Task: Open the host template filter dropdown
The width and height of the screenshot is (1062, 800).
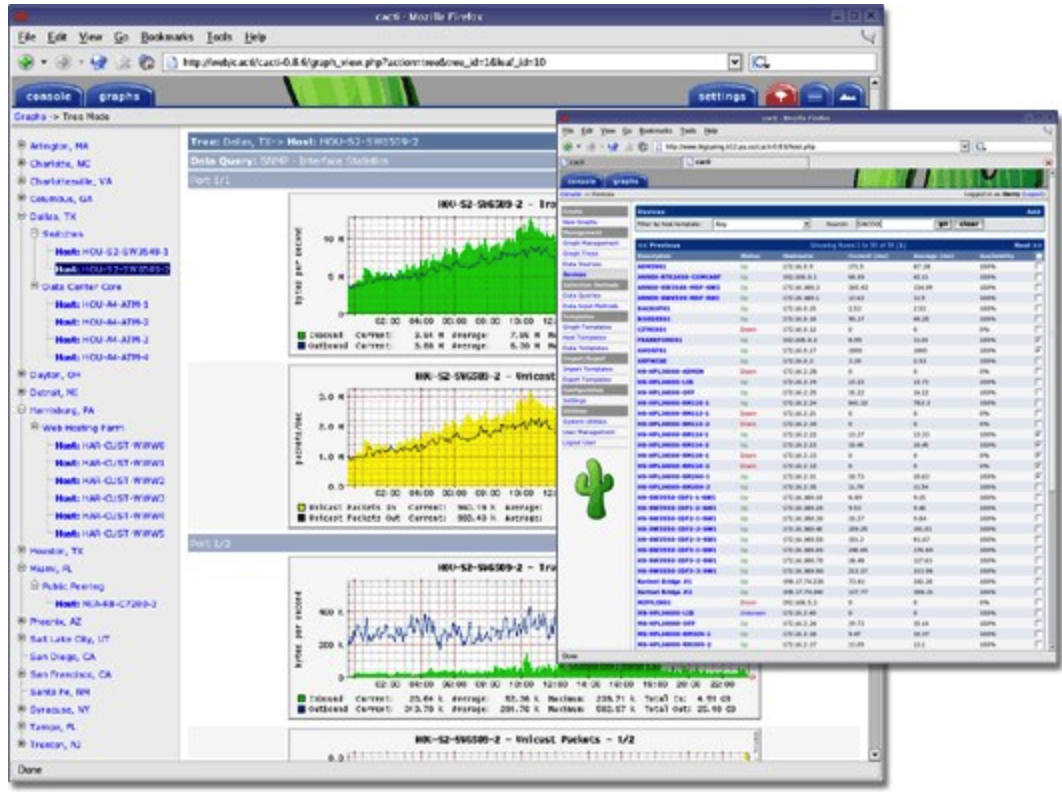Action: click(806, 224)
